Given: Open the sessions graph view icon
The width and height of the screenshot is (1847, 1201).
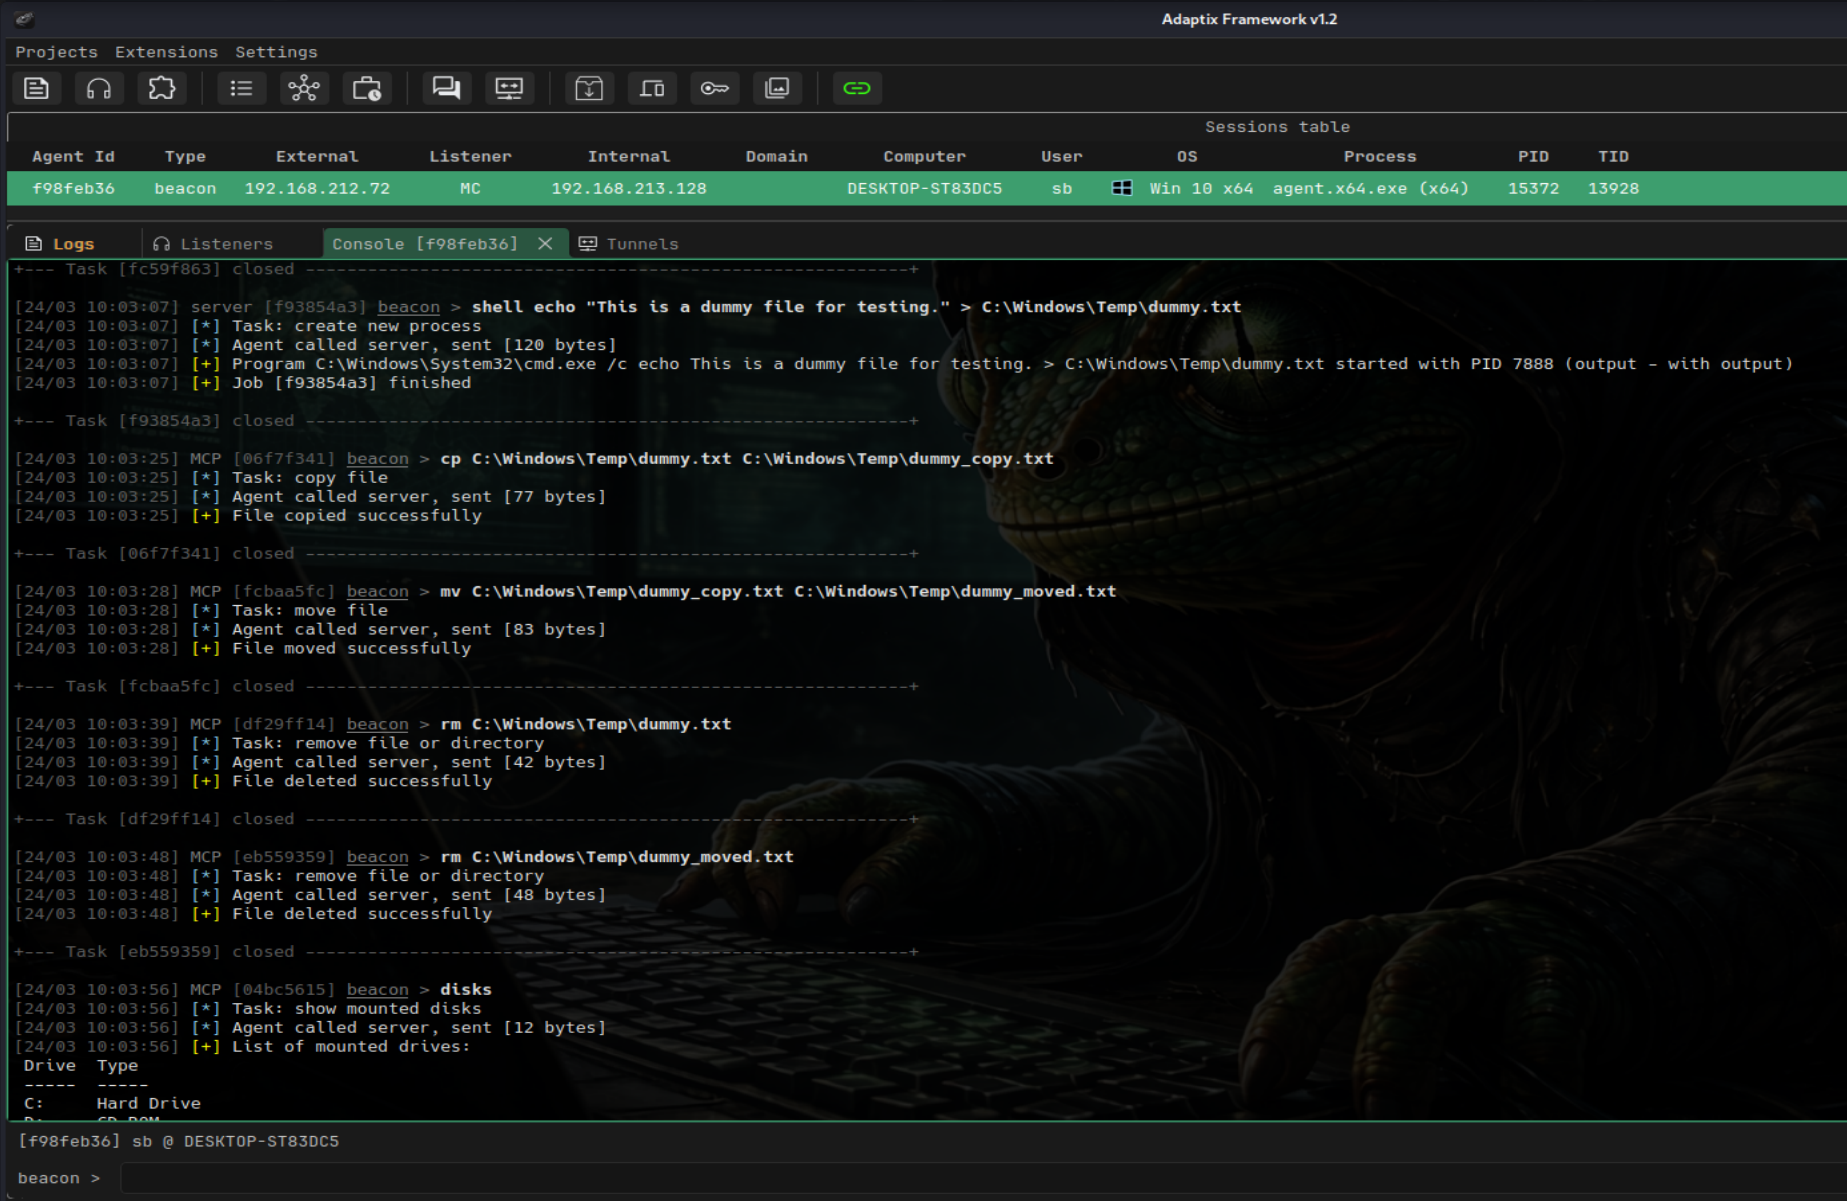Looking at the screenshot, I should tap(304, 88).
